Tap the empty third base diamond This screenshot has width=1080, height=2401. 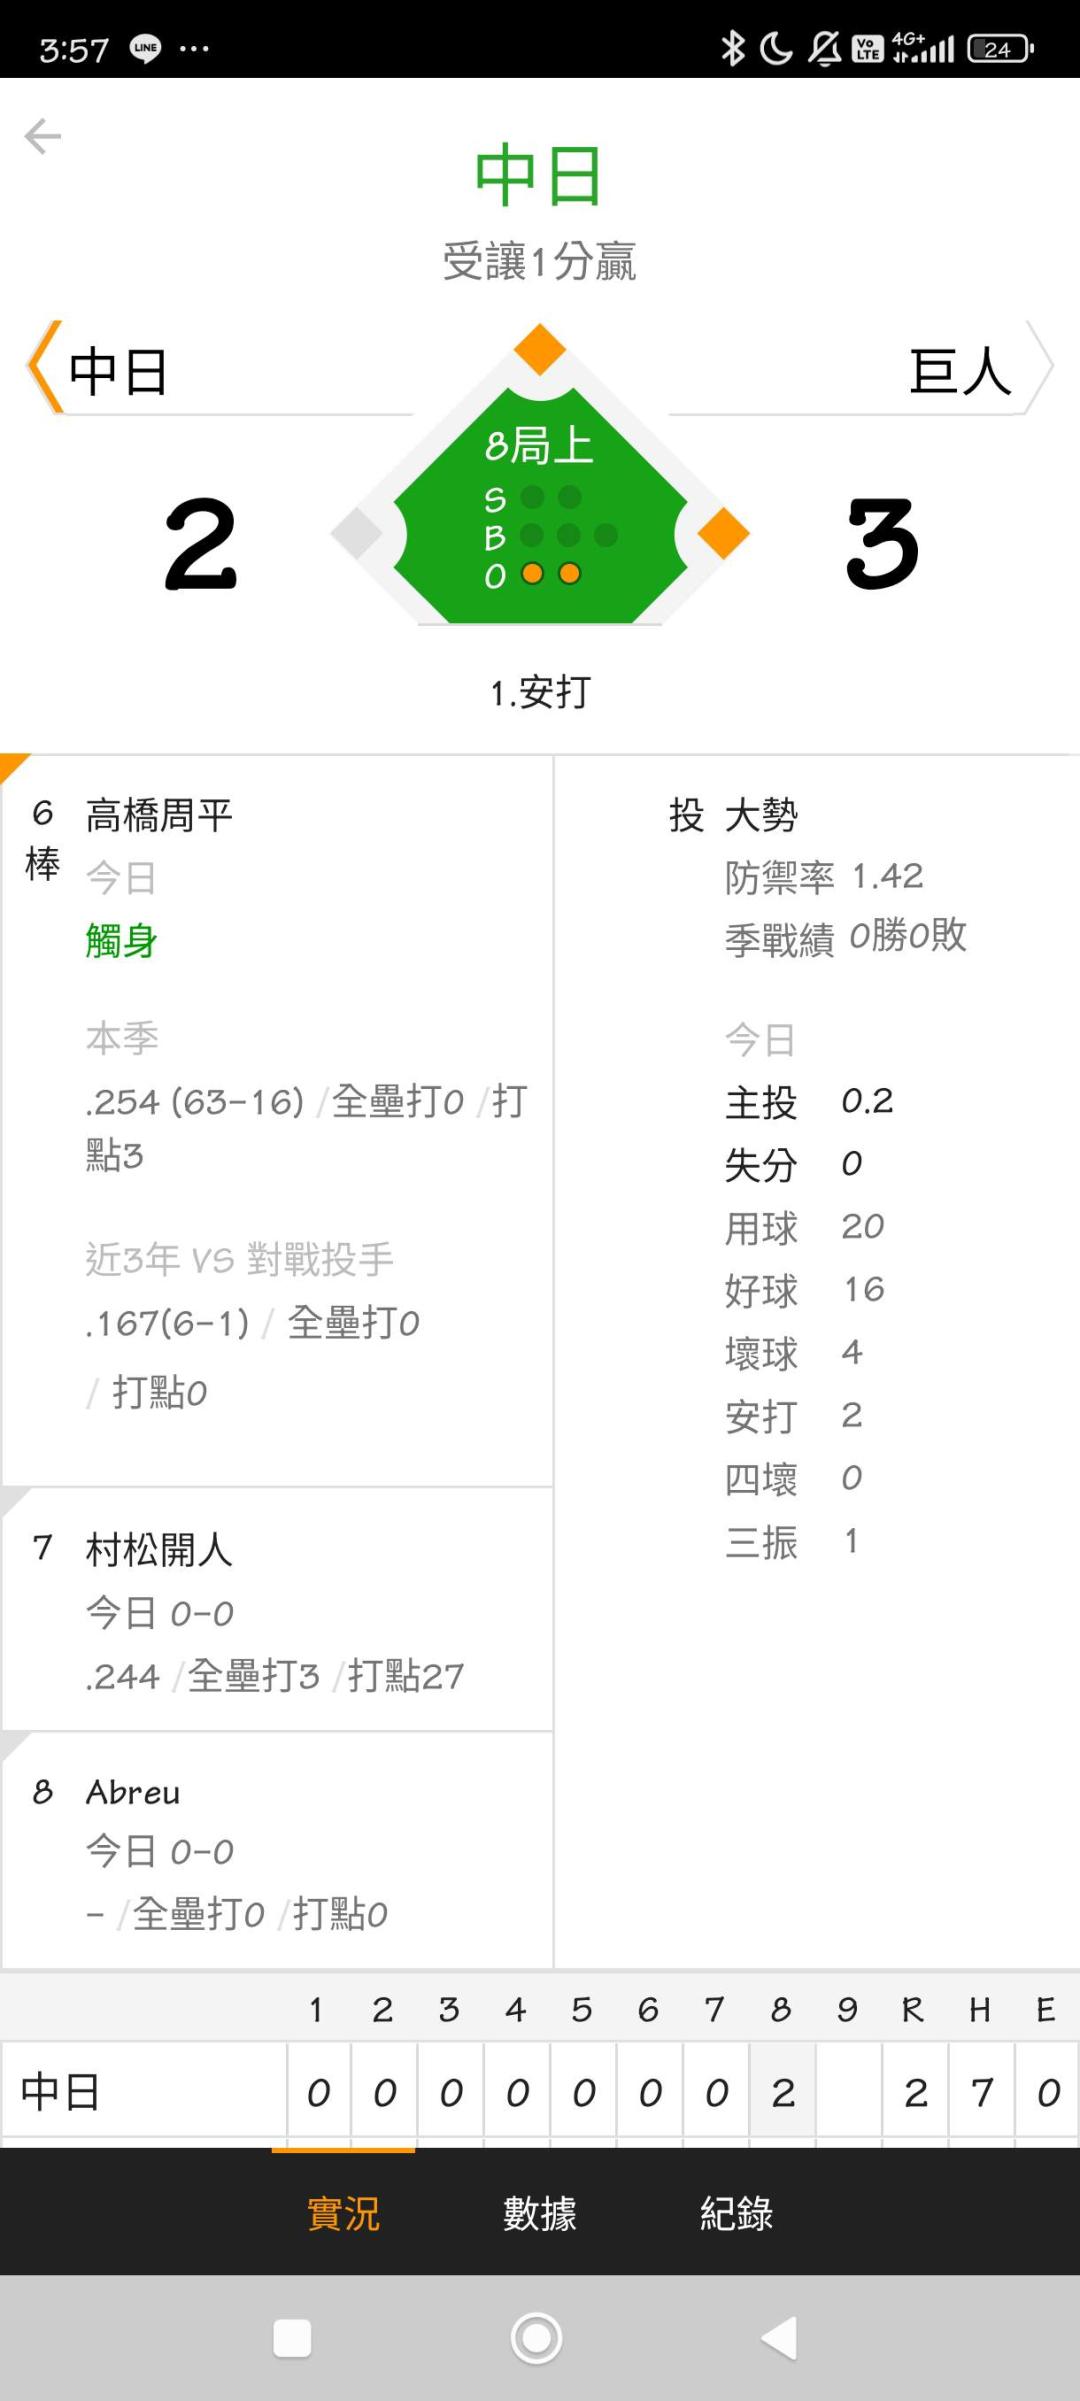(357, 532)
